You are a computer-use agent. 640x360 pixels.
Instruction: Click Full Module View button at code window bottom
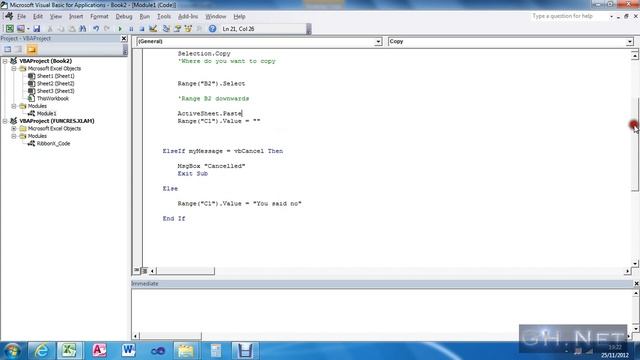click(144, 271)
